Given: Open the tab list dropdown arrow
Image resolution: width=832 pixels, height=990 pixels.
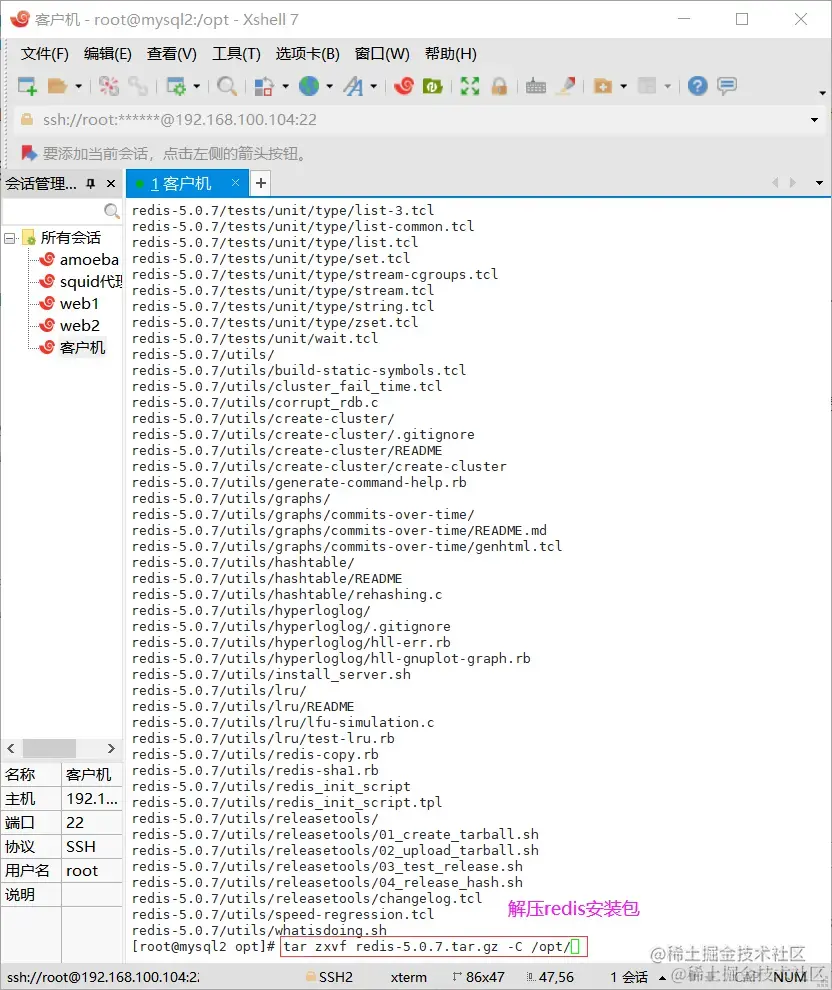Looking at the screenshot, I should click(x=819, y=183).
